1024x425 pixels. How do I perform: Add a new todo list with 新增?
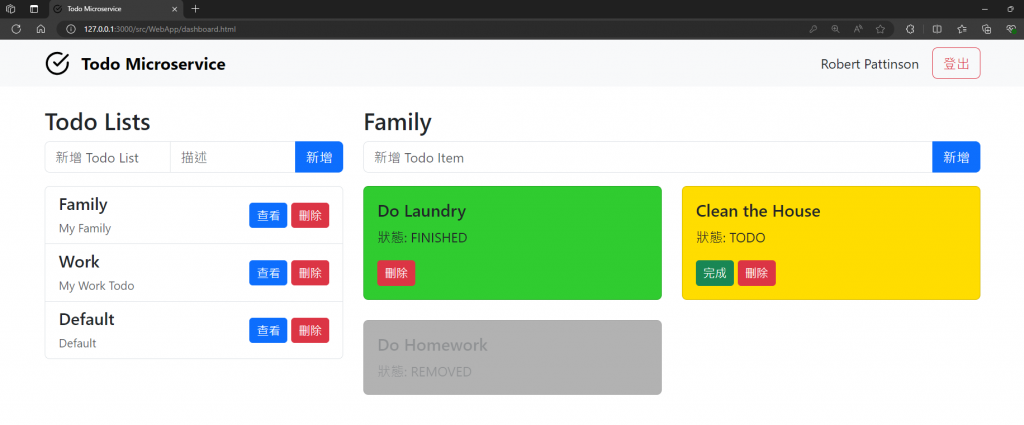coord(319,157)
